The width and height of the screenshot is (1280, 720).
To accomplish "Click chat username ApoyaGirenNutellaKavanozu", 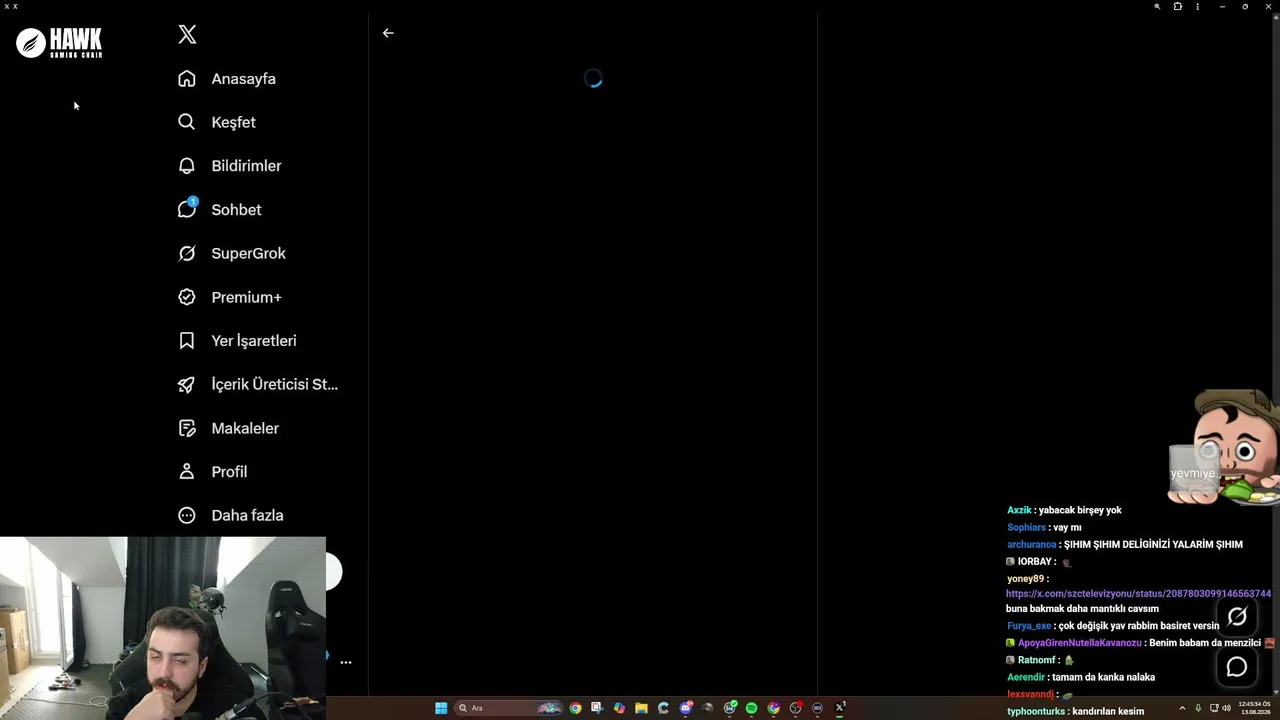I will pyautogui.click(x=1079, y=642).
